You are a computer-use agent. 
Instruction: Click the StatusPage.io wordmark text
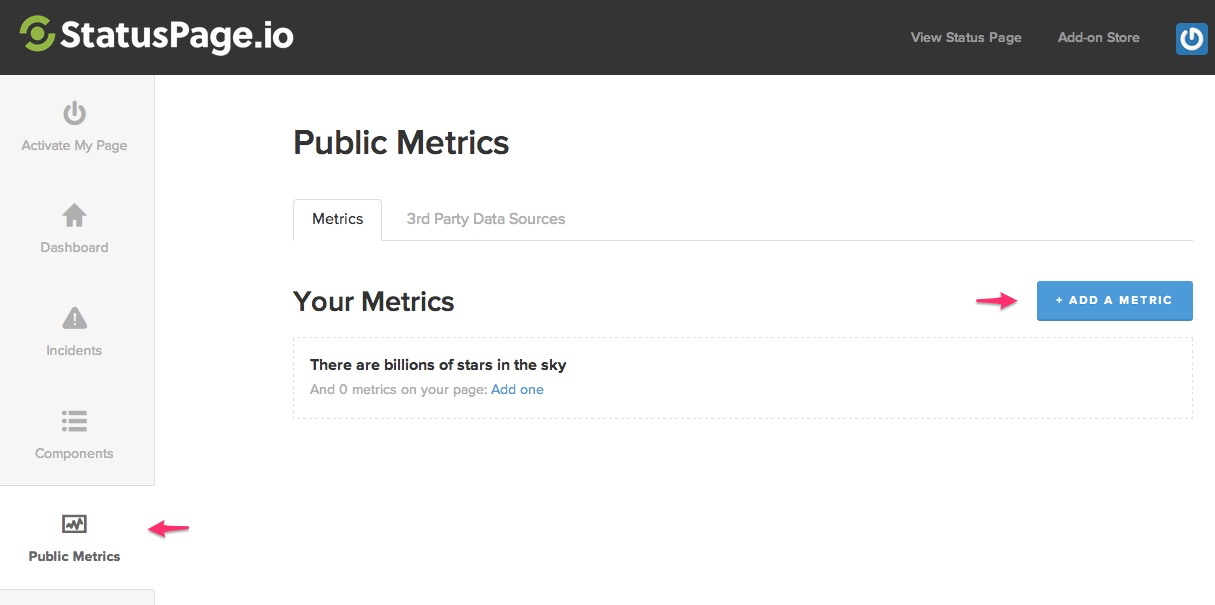pyautogui.click(x=177, y=36)
